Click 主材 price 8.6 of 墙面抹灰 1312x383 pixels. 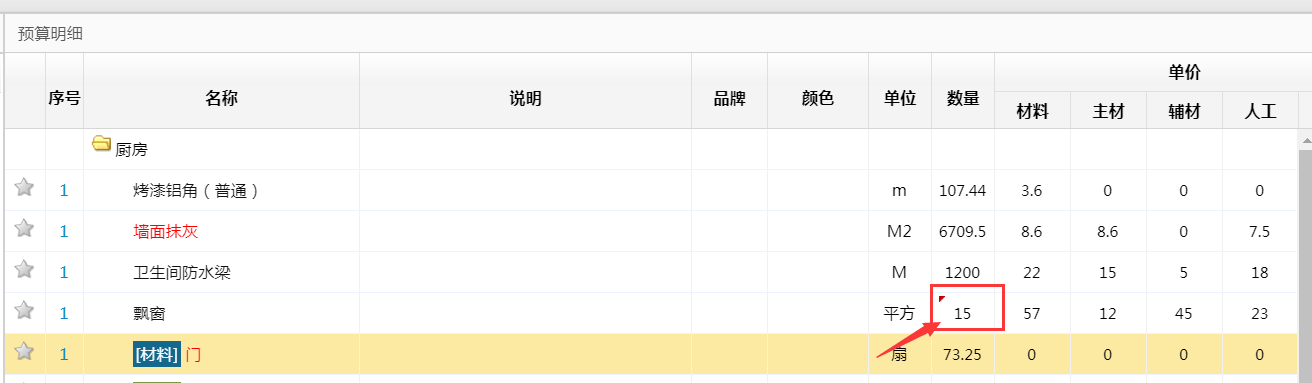1108,231
